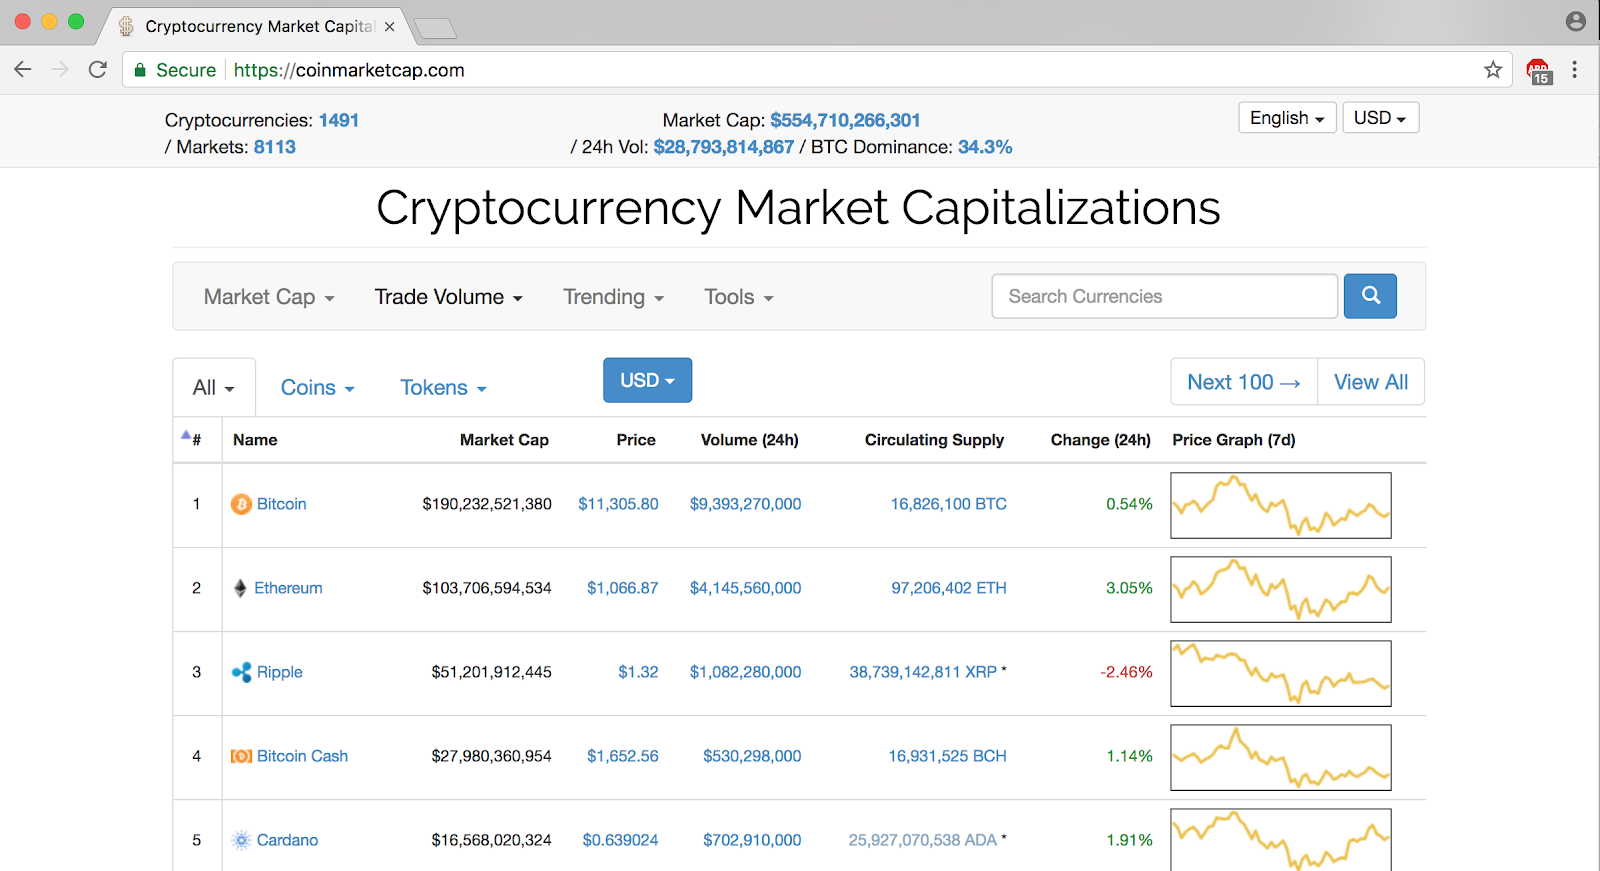Viewport: 1600px width, 871px height.
Task: Click the Bitcoin Cash logo icon
Action: point(241,756)
